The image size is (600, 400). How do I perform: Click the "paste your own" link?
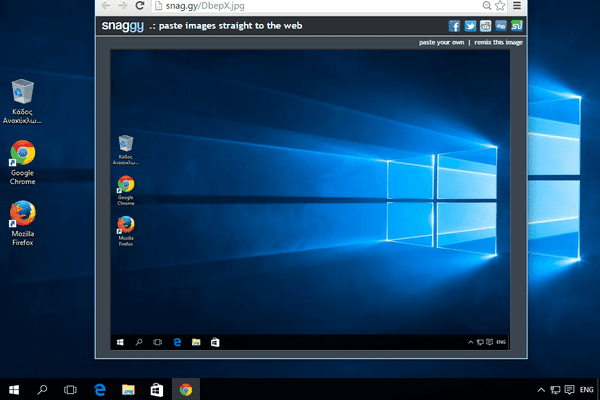[x=441, y=44]
